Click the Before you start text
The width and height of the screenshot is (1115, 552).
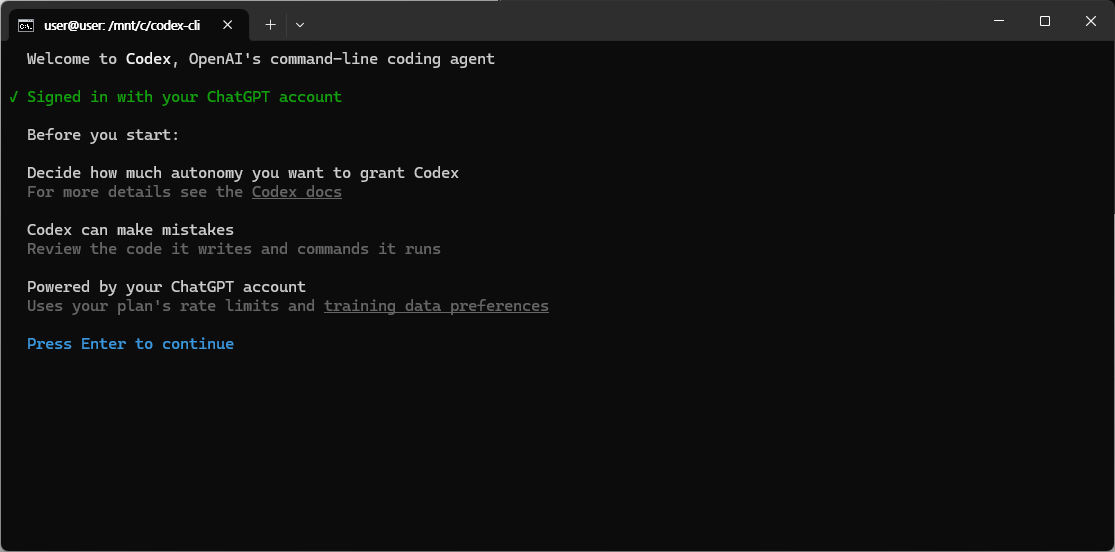click(103, 134)
